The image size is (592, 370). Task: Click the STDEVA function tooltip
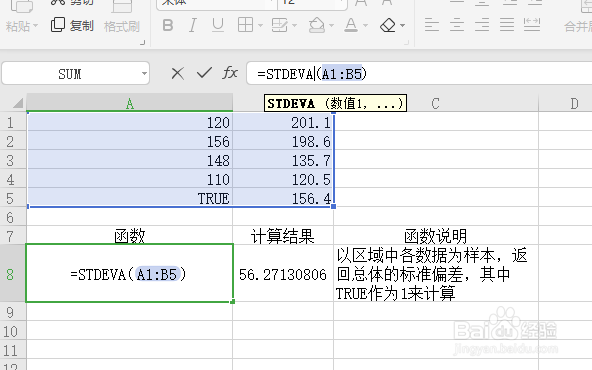335,103
